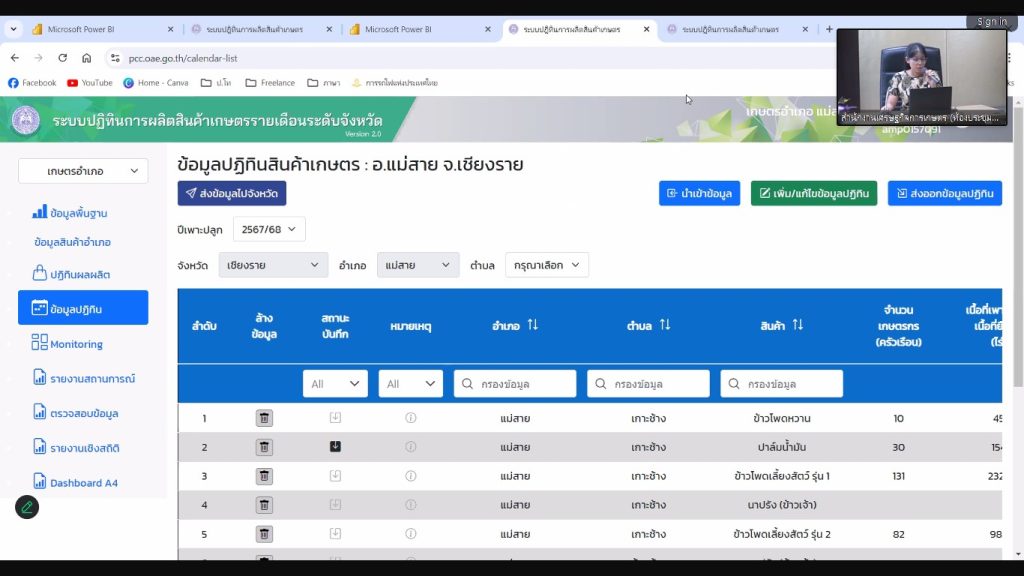Viewport: 1024px width, 576px height.
Task: Open the ภาษา bookmark folder
Action: [x=324, y=83]
